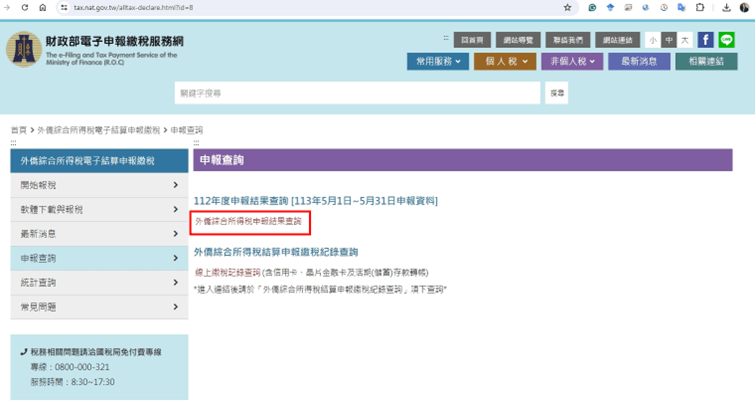Viewport: 755px width, 406px height.
Task: Click browser home icon
Action: pyautogui.click(x=42, y=7)
